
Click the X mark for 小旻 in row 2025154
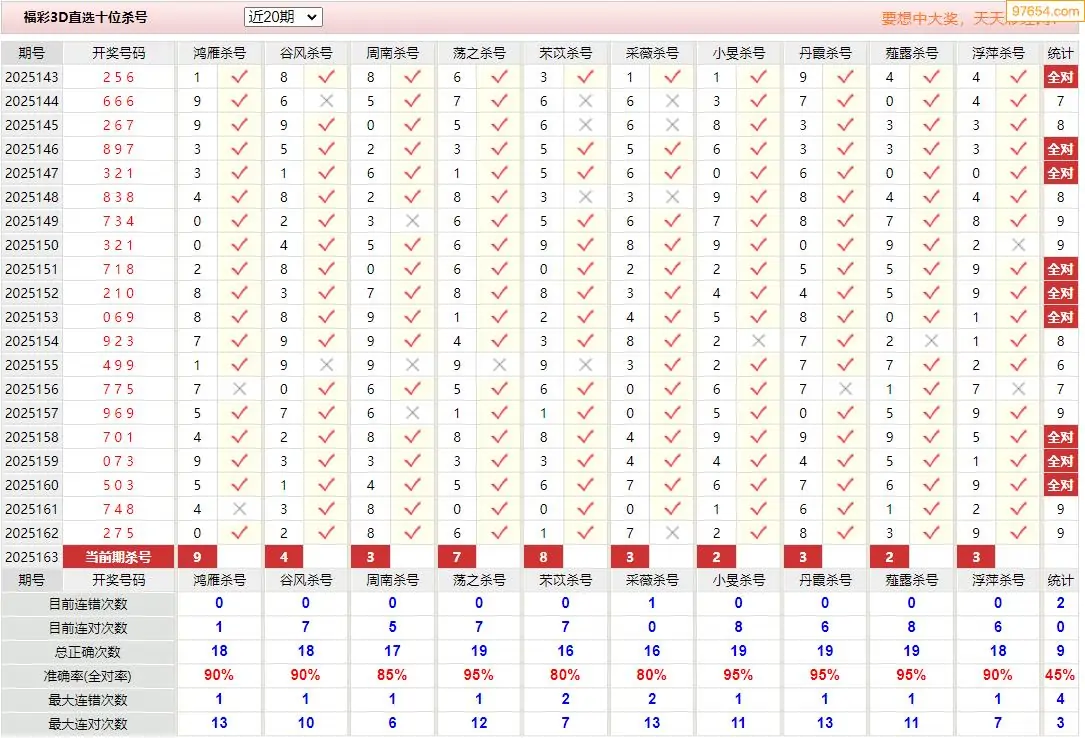point(758,341)
